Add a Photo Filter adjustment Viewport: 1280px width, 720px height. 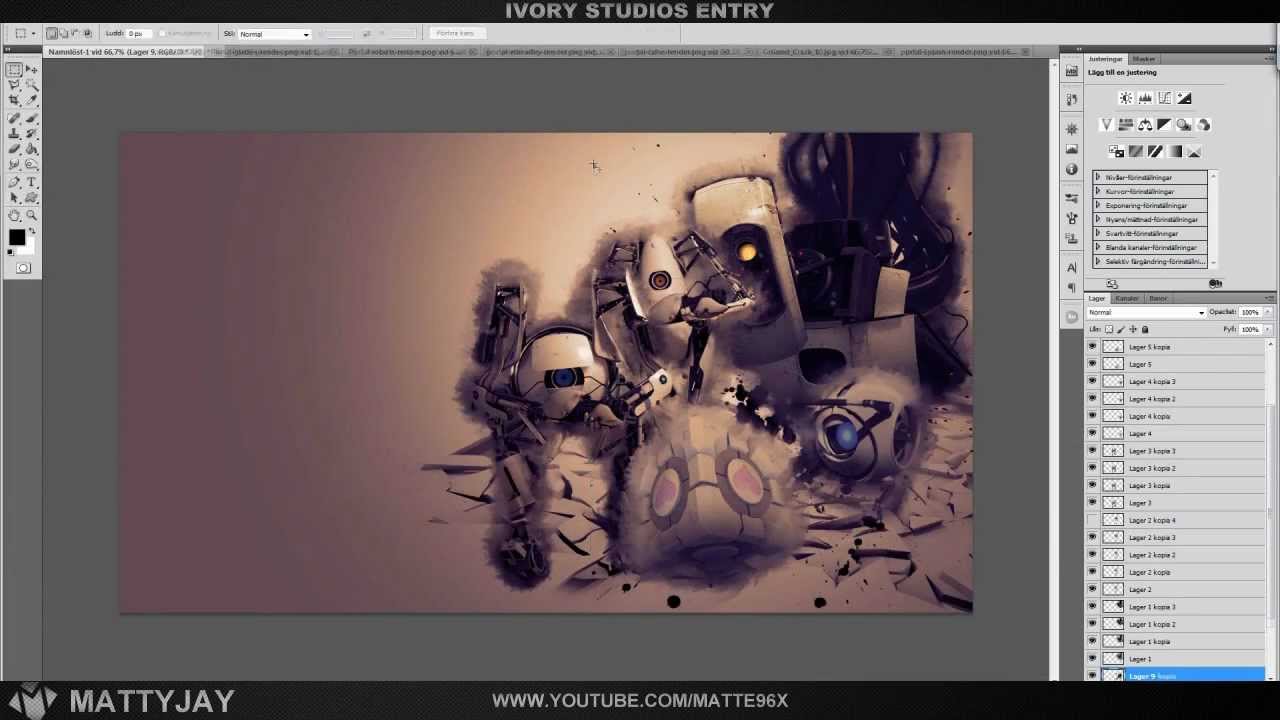click(1184, 125)
